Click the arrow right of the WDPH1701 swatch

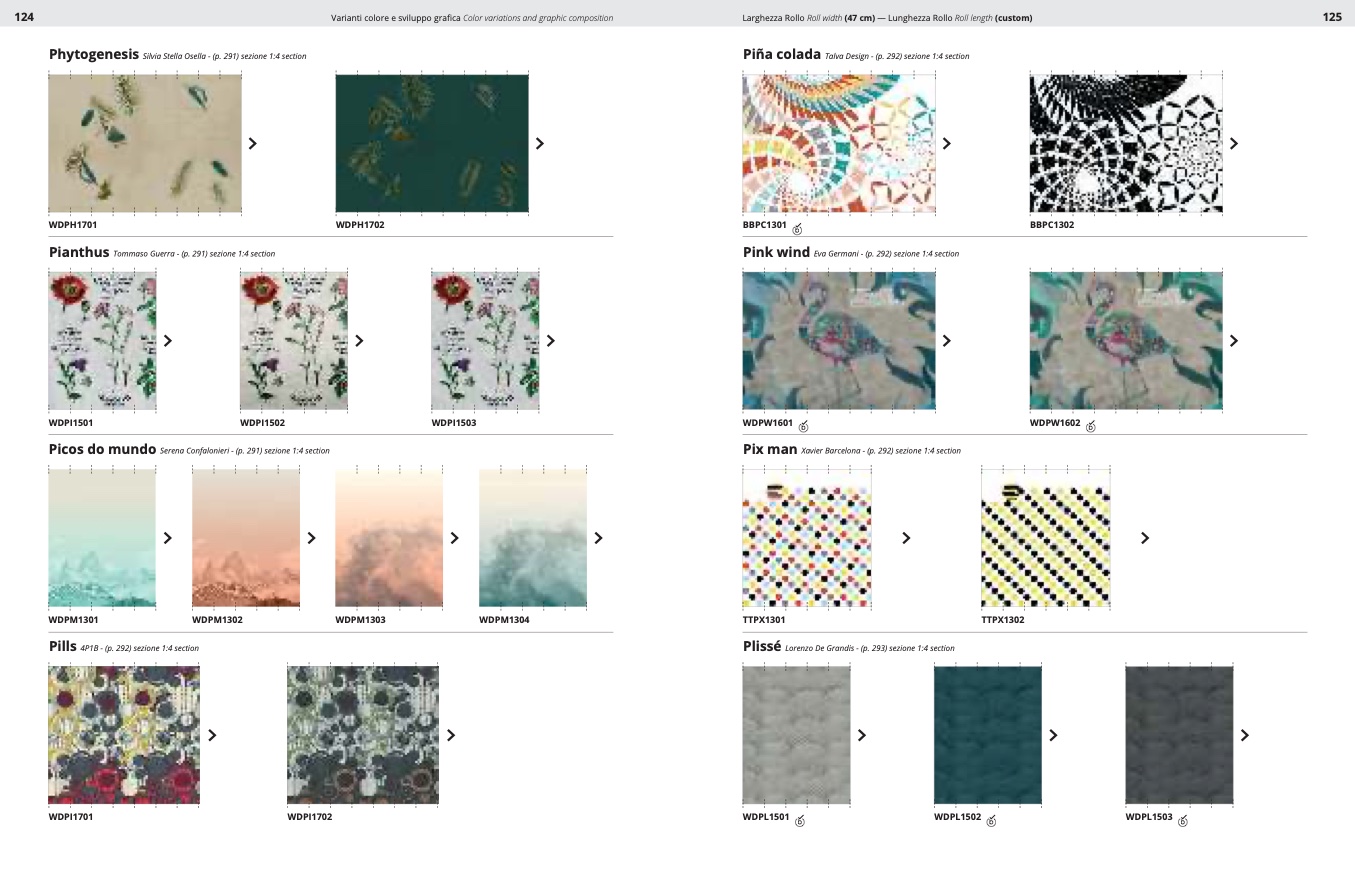click(x=252, y=143)
